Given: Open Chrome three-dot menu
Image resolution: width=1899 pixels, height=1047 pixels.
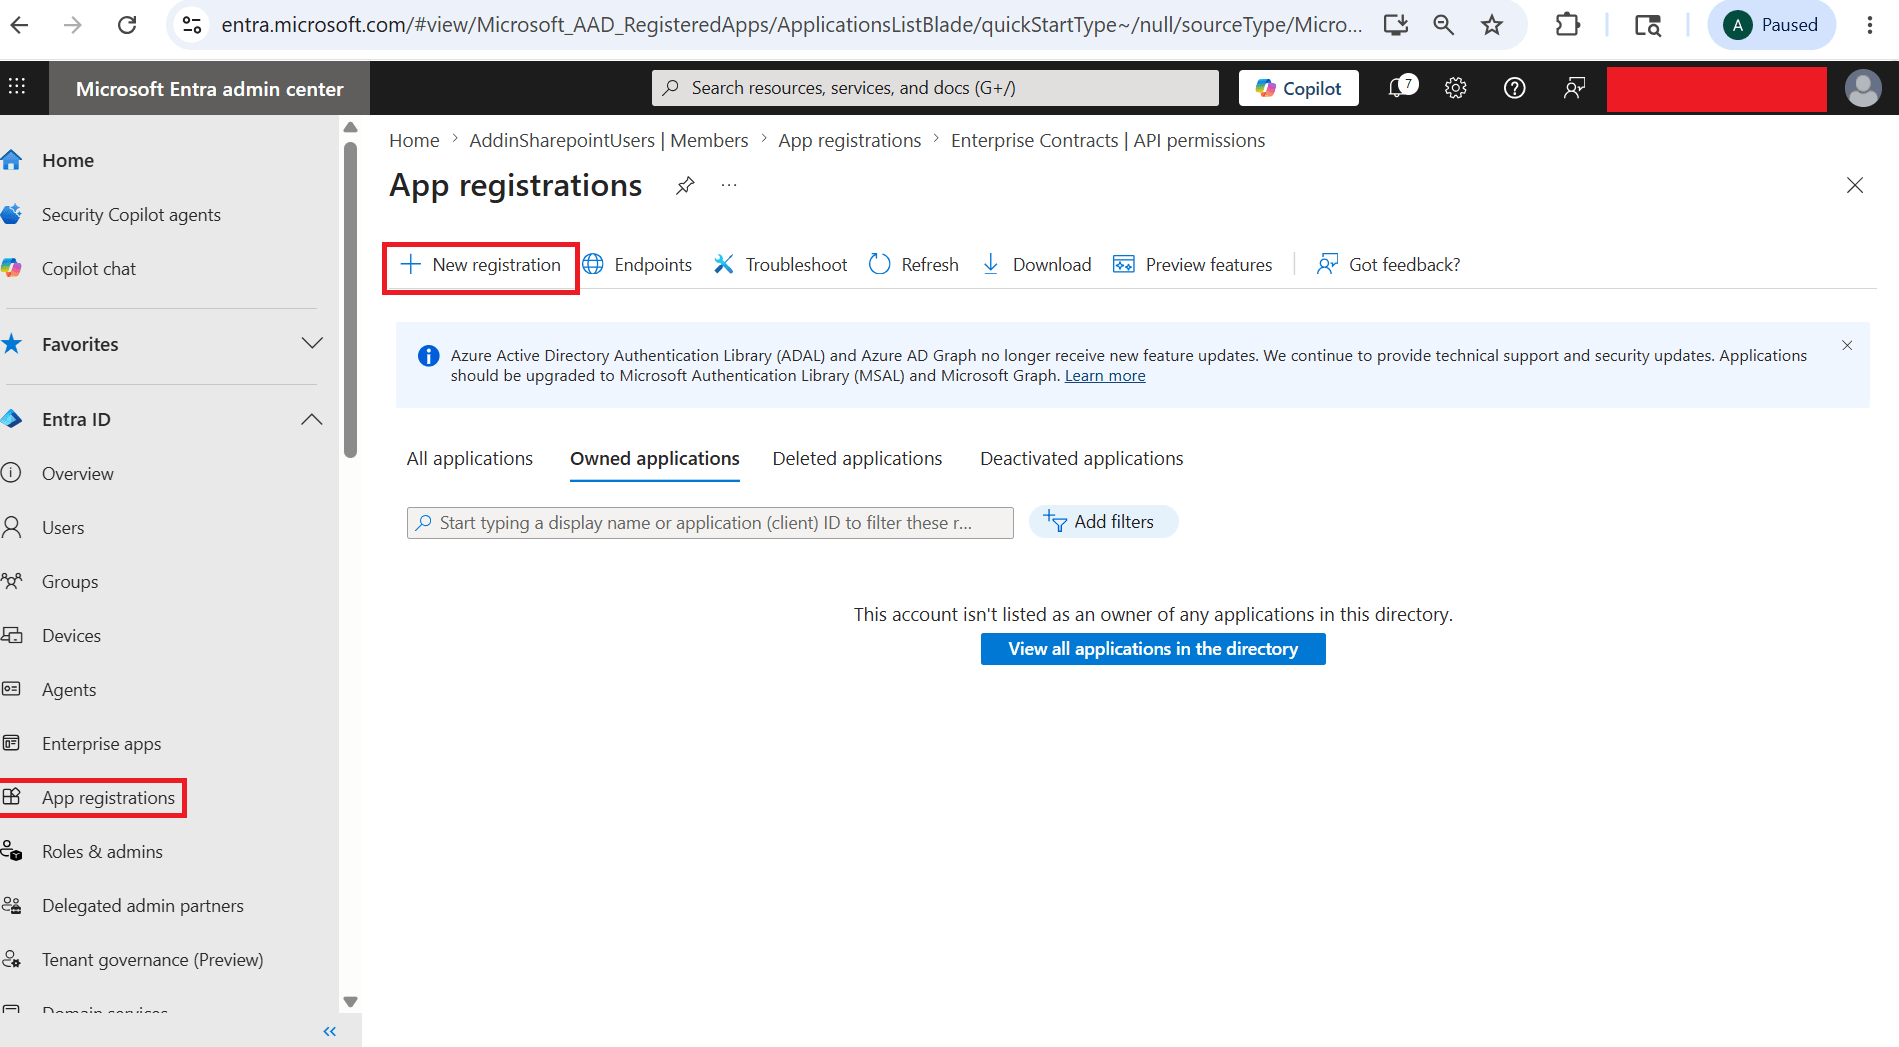Looking at the screenshot, I should pyautogui.click(x=1869, y=25).
